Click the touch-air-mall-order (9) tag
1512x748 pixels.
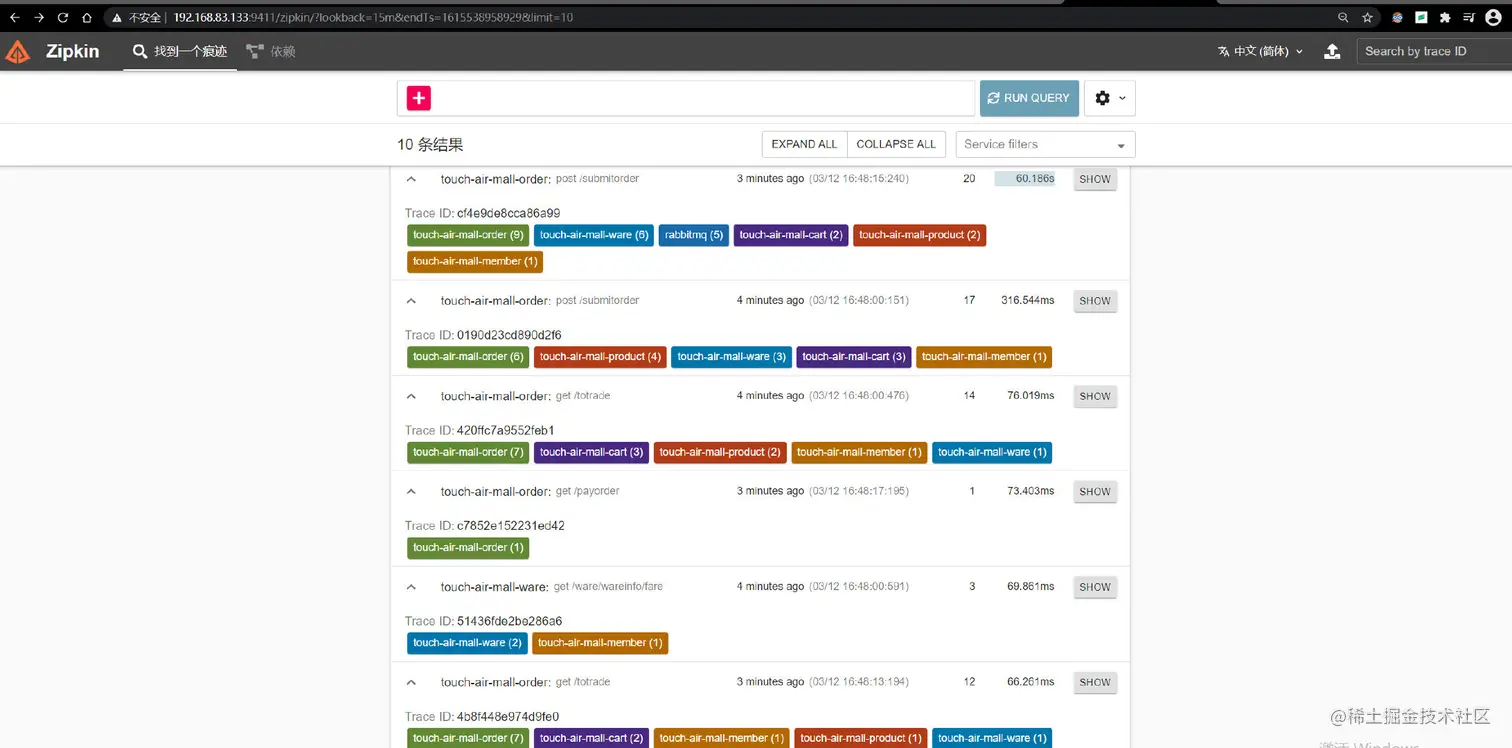click(468, 235)
